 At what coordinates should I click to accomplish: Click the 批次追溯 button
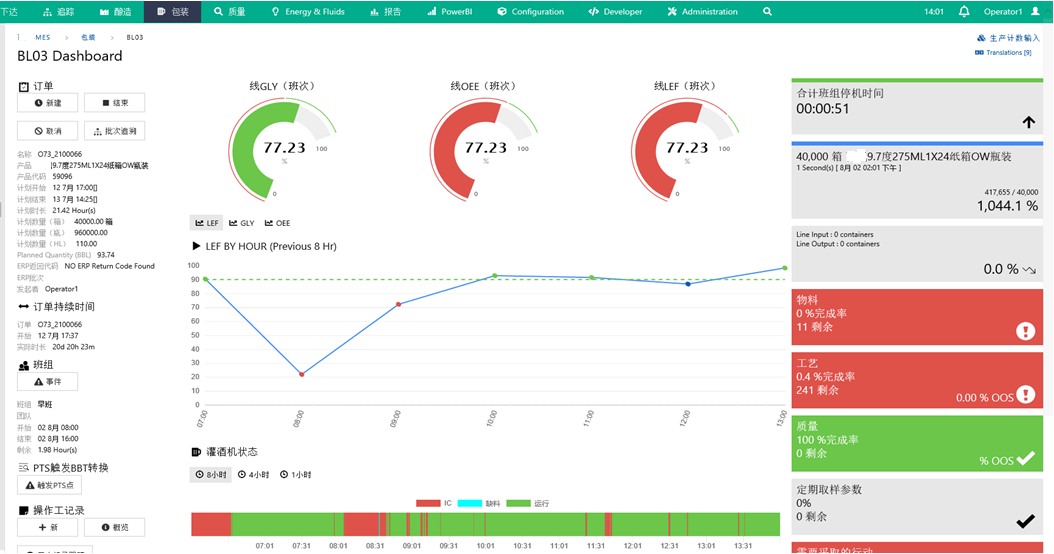coord(114,131)
